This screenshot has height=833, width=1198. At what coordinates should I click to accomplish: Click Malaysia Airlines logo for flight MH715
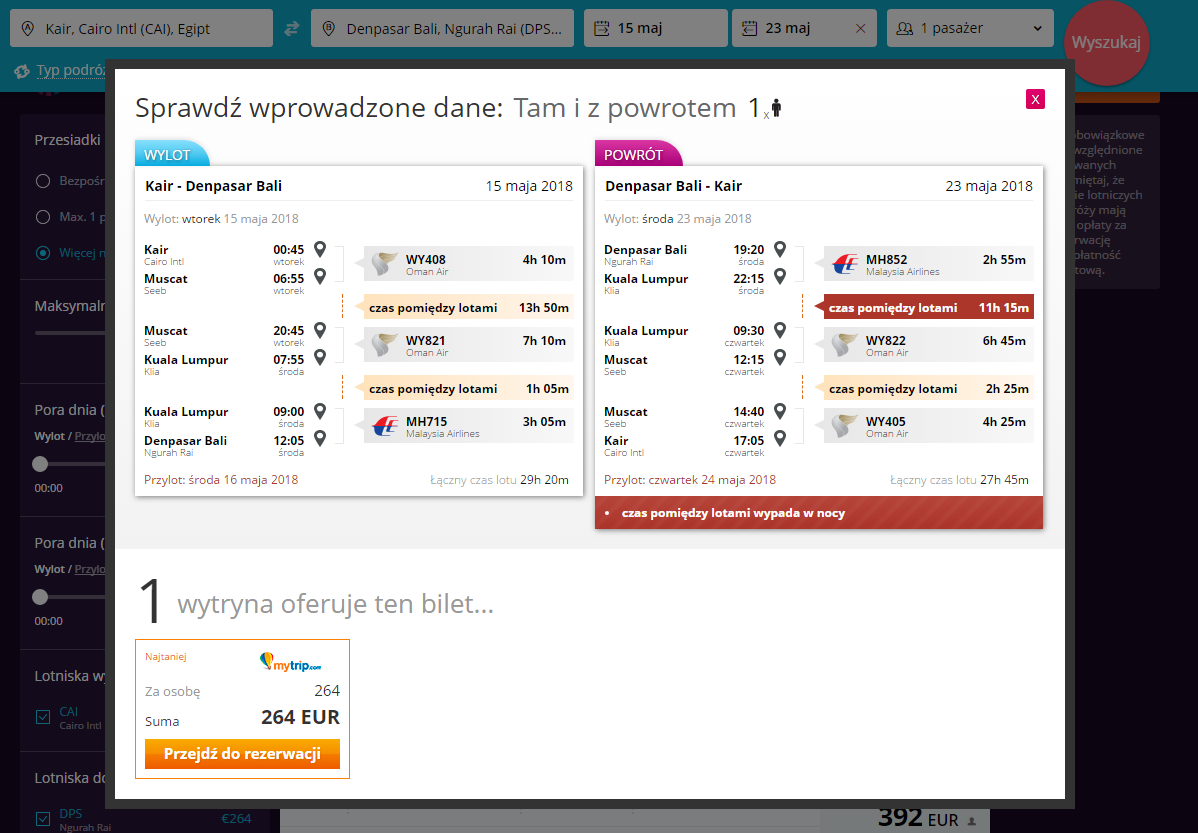point(385,426)
